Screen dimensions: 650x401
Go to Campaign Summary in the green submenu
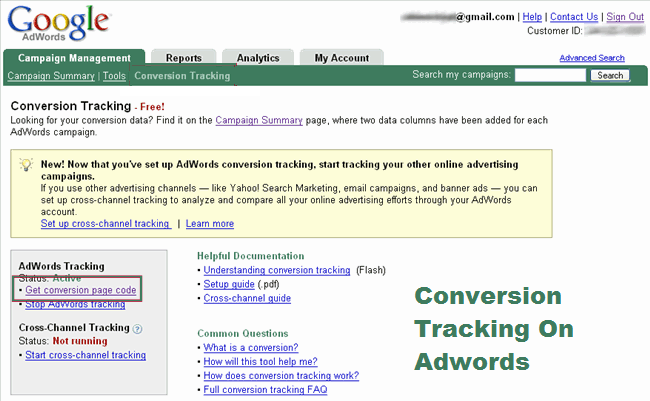point(51,76)
